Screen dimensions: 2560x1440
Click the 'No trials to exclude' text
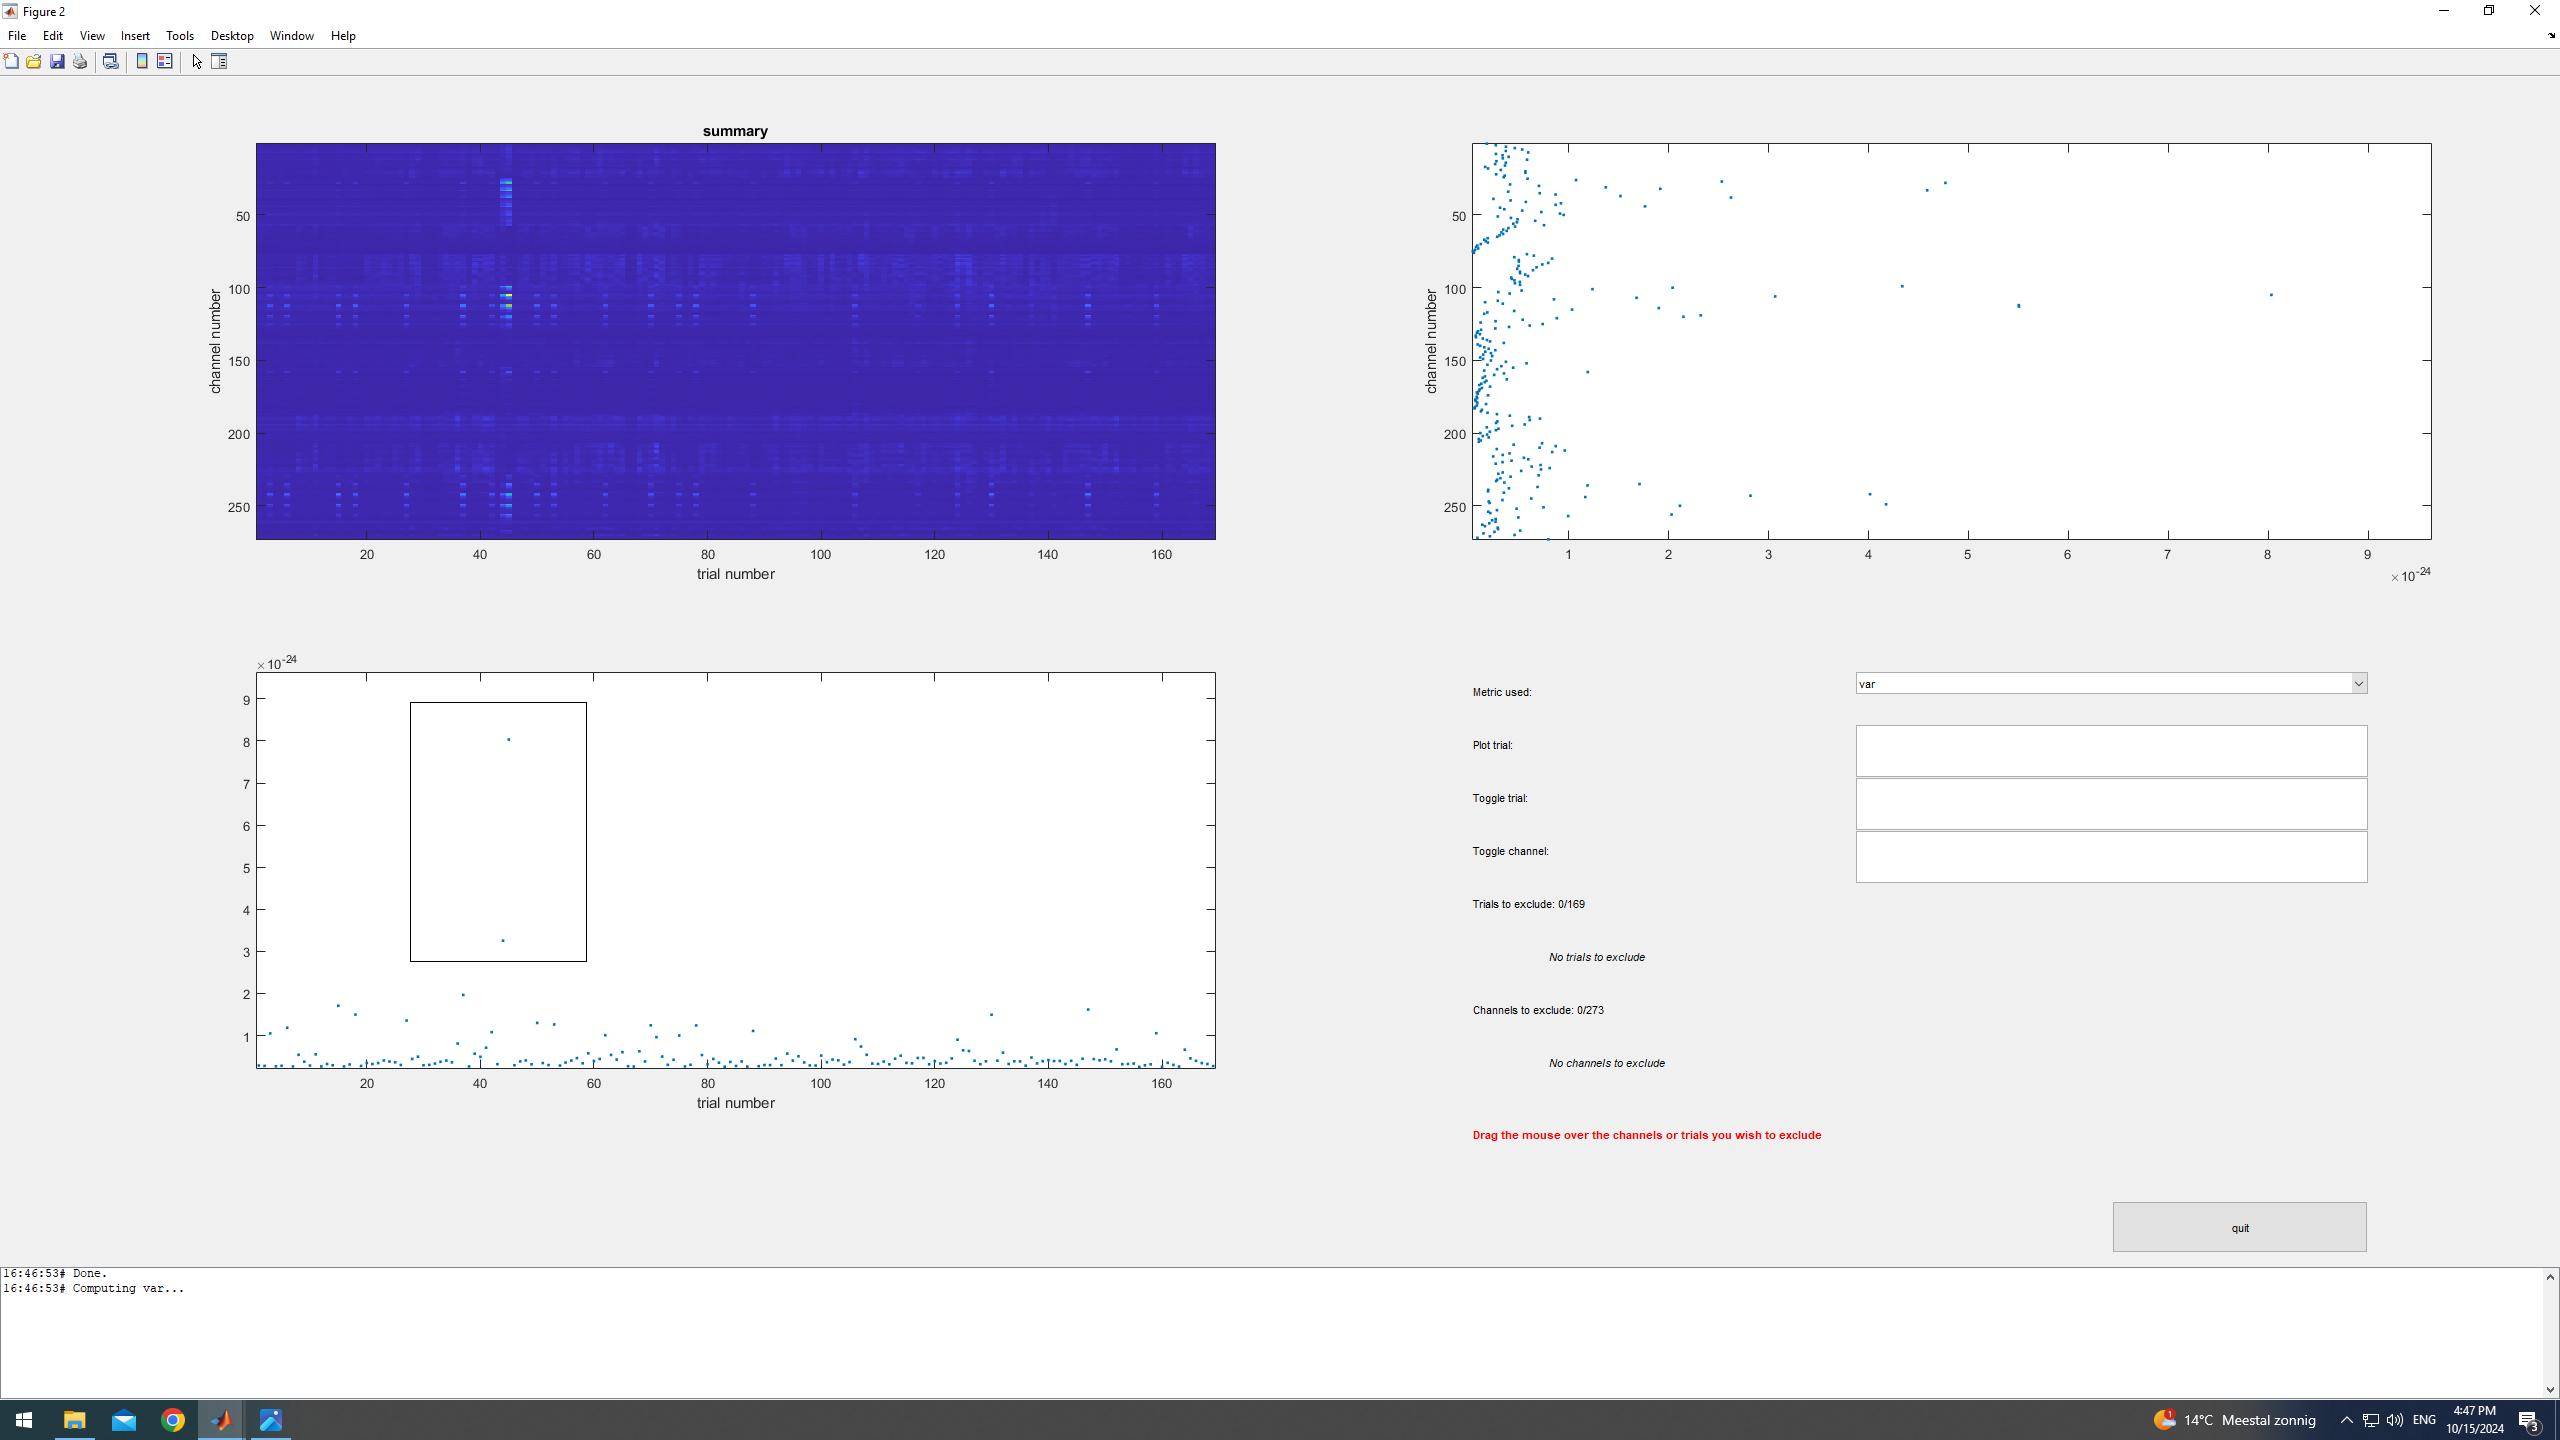pos(1597,957)
